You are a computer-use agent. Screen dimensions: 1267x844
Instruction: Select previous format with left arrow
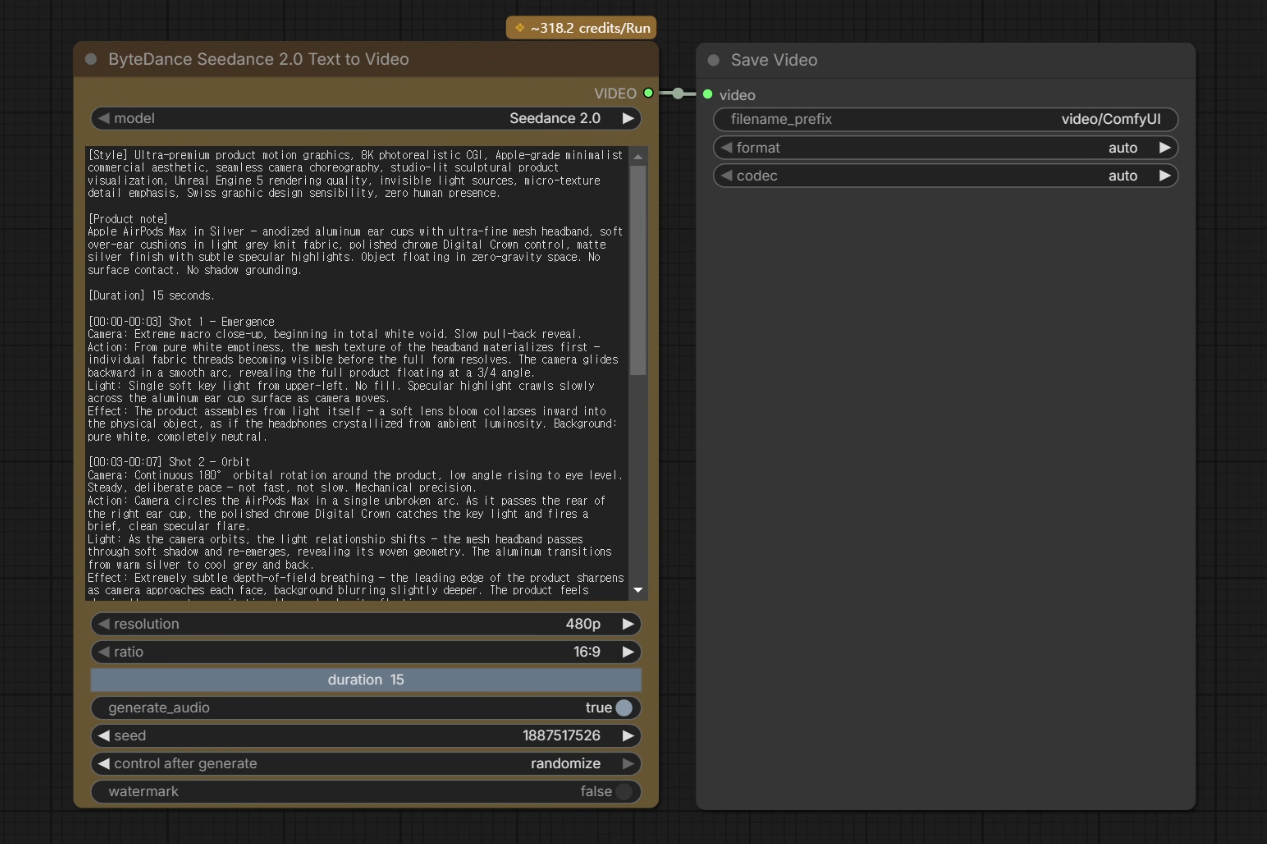click(727, 148)
